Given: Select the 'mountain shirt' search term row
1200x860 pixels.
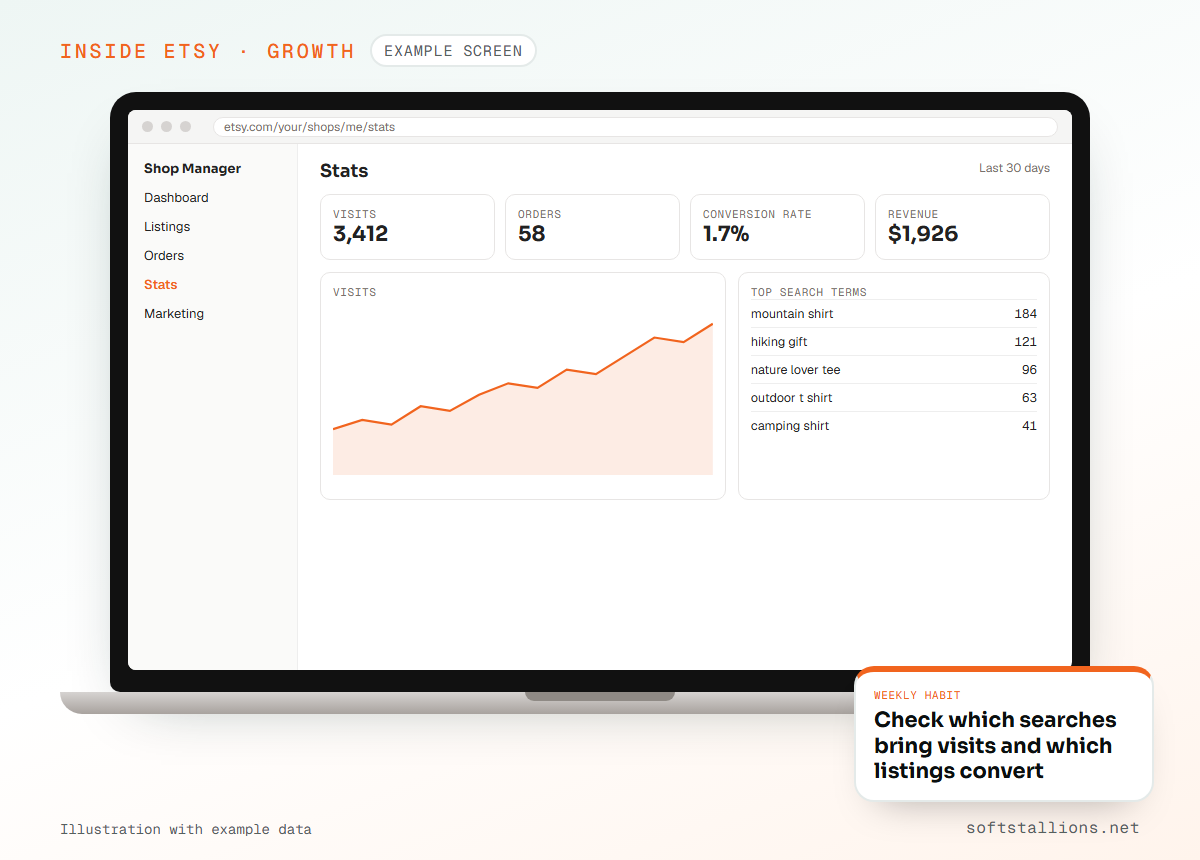Looking at the screenshot, I should [894, 314].
